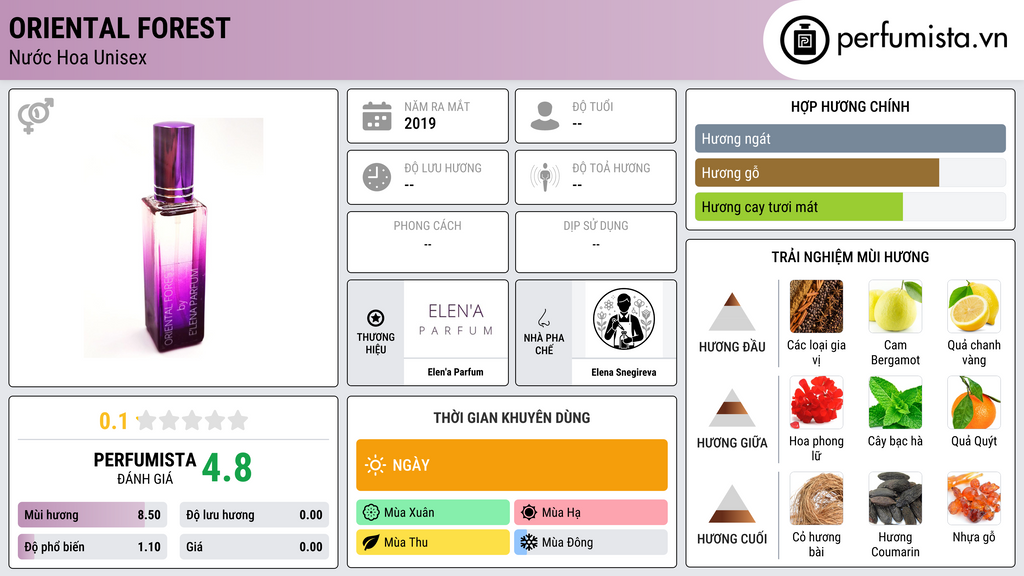Click the person icon beside Độ tuổi

click(x=545, y=116)
